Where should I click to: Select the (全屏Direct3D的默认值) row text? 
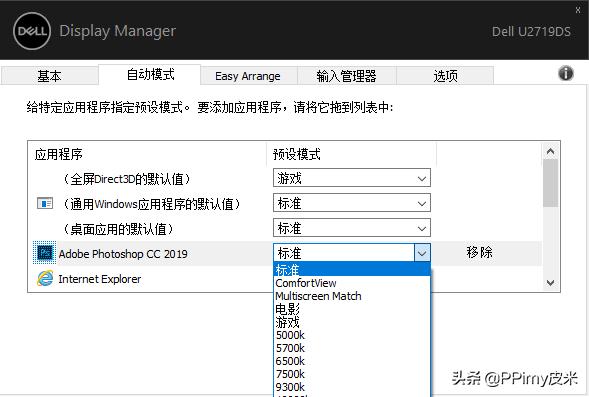127,179
